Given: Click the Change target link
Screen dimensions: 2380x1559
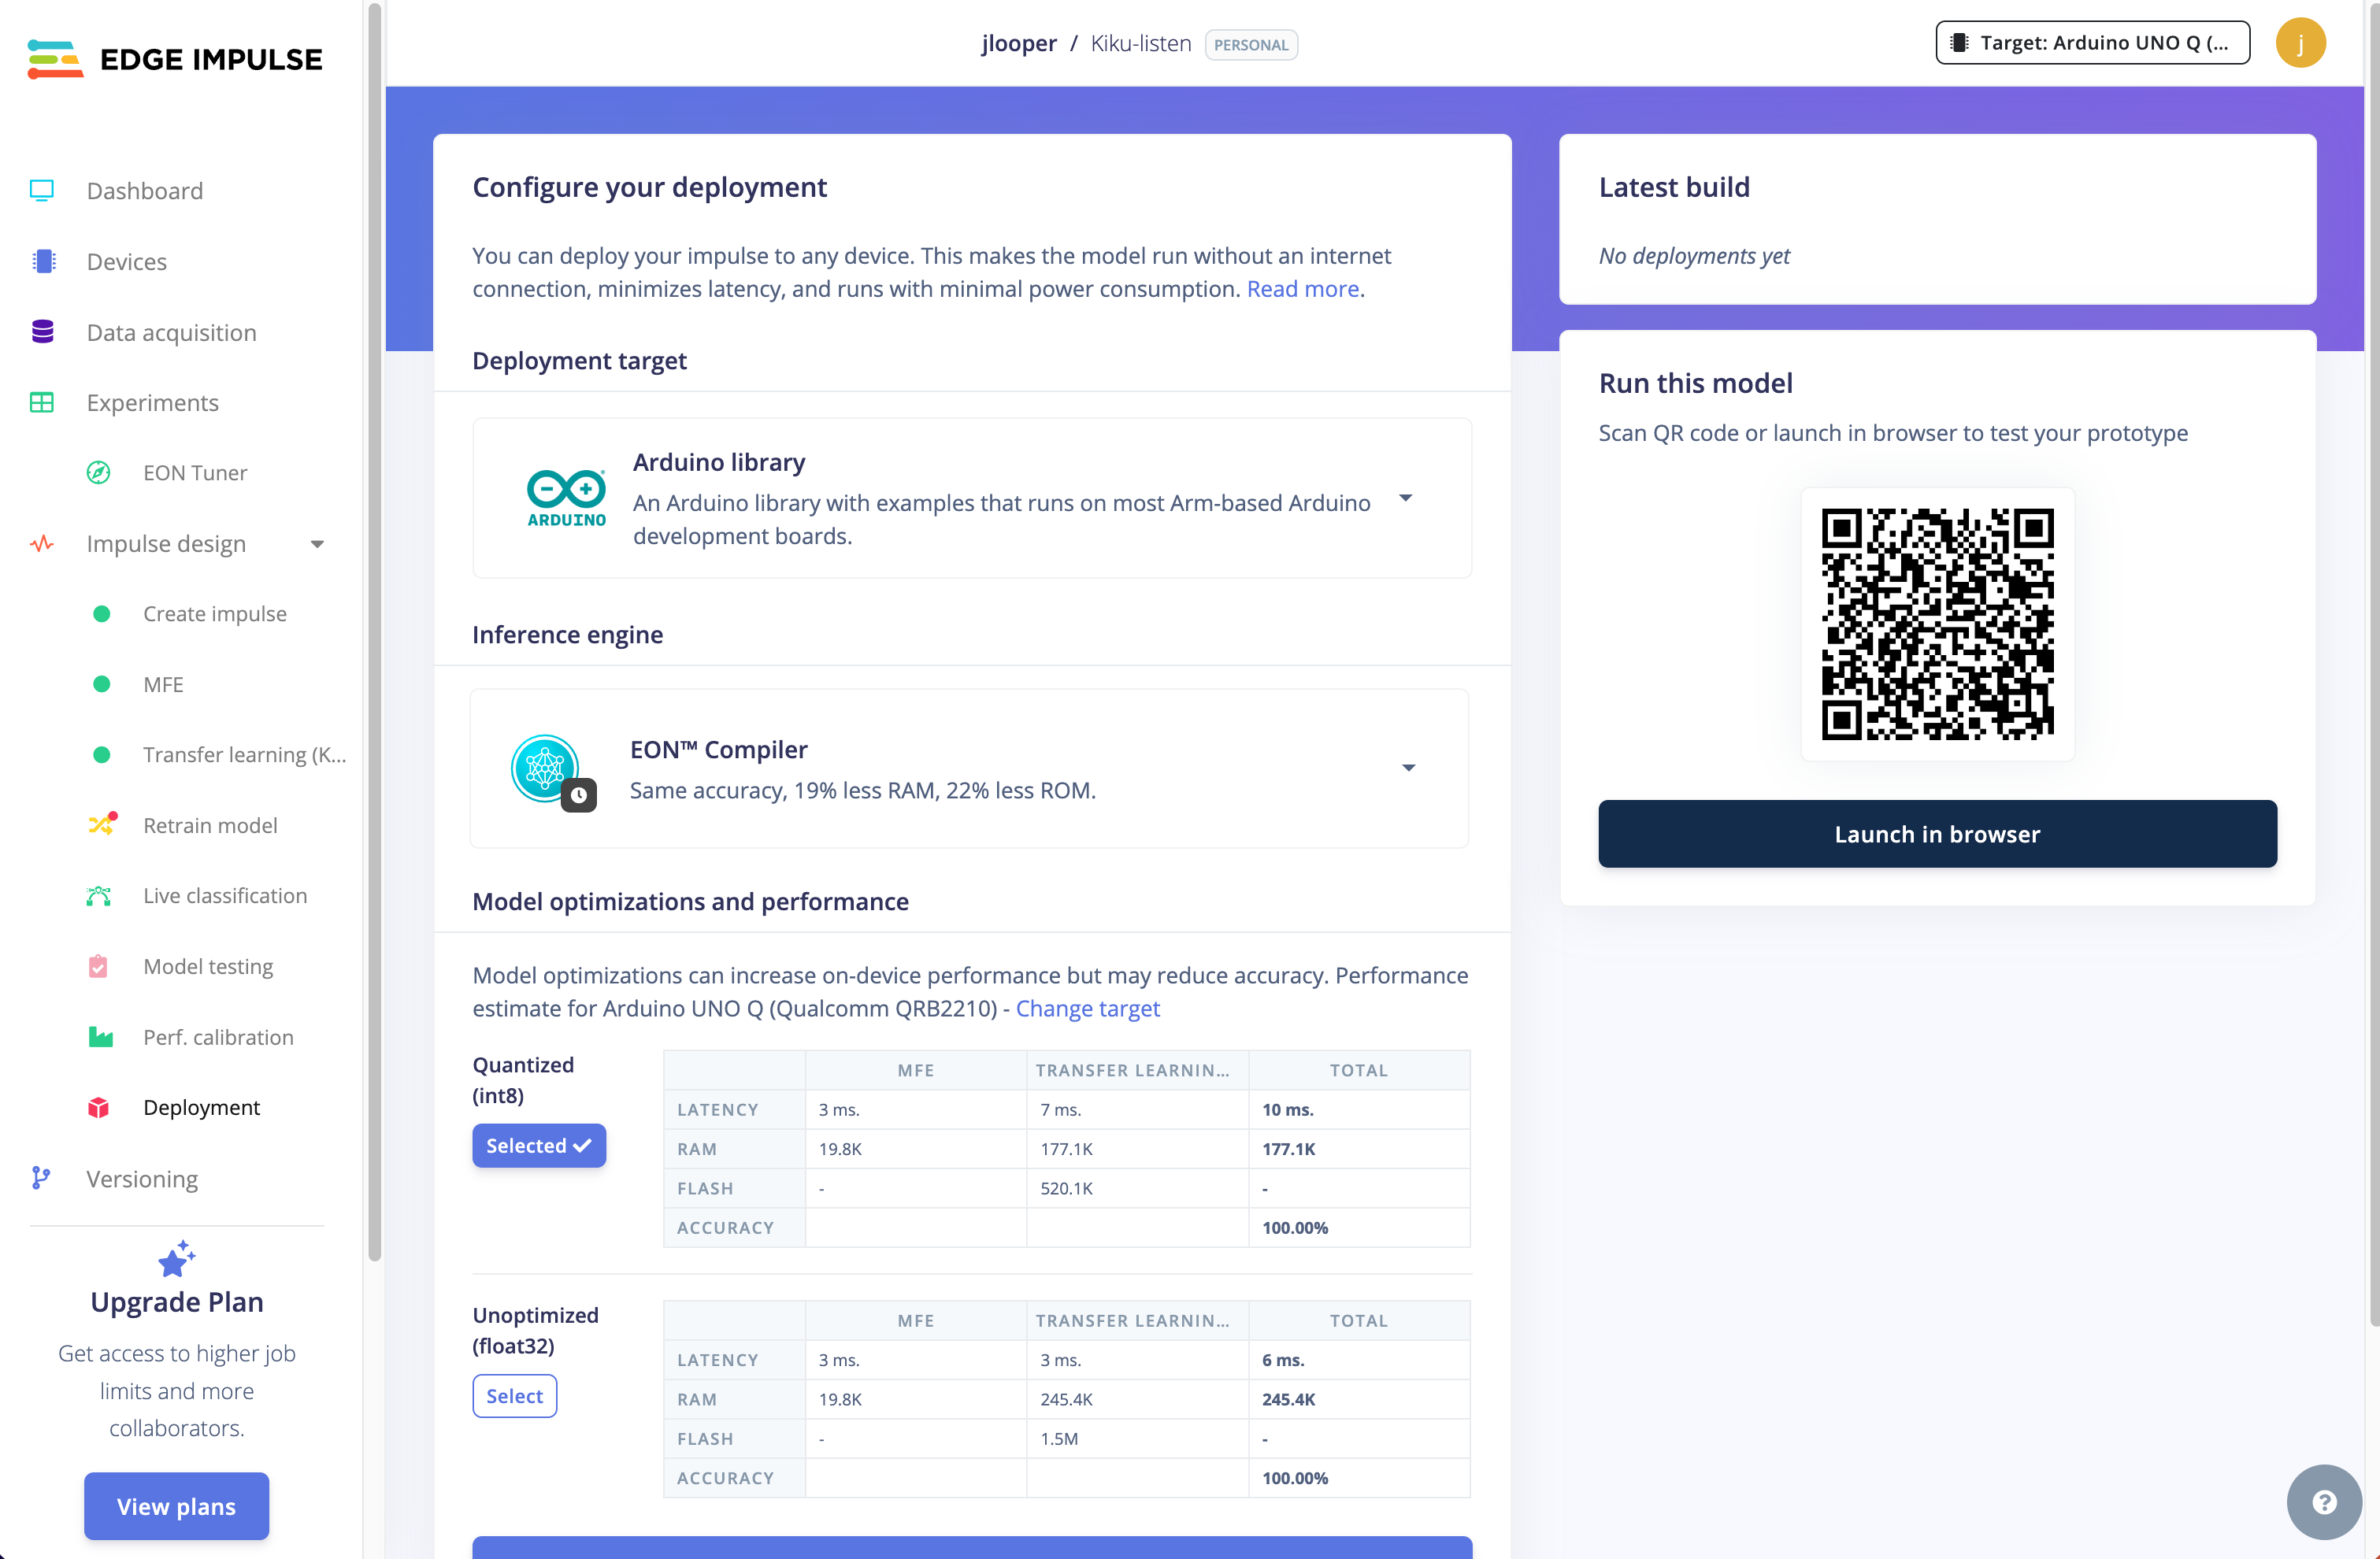Looking at the screenshot, I should tap(1087, 1008).
